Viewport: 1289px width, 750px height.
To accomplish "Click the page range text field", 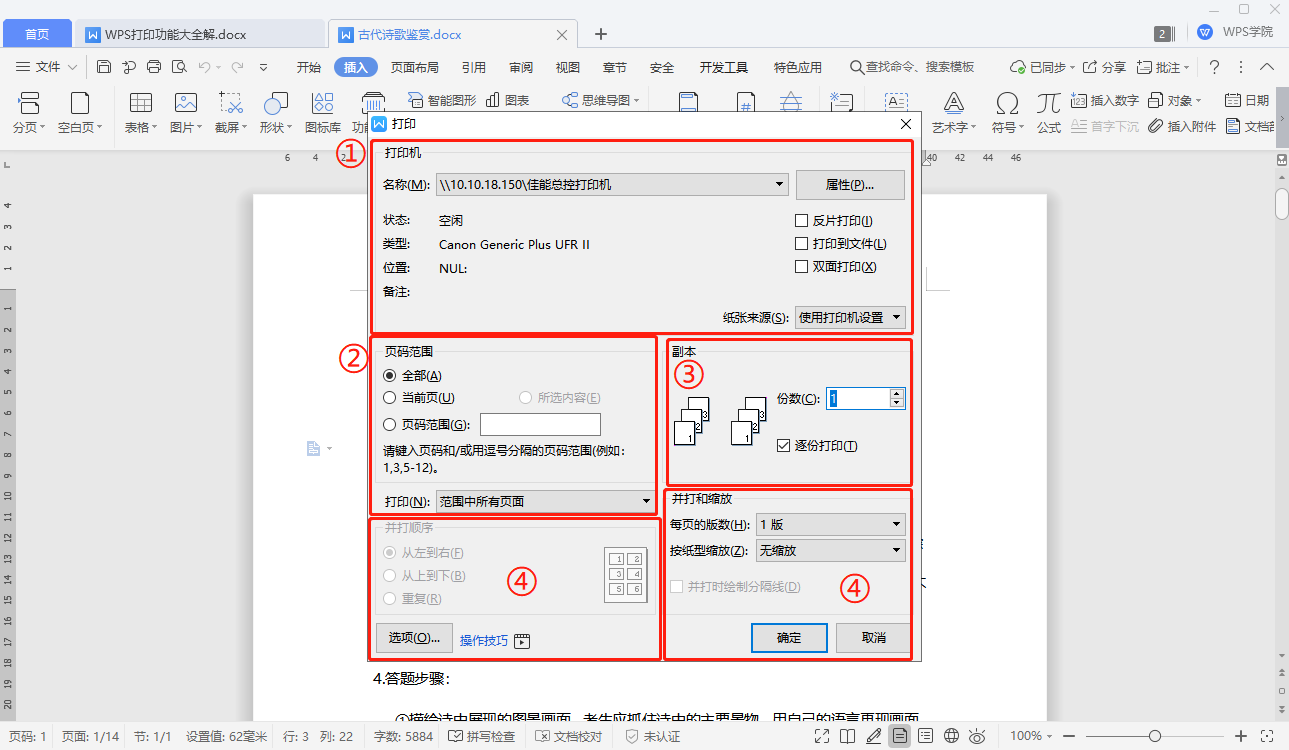I will [540, 424].
